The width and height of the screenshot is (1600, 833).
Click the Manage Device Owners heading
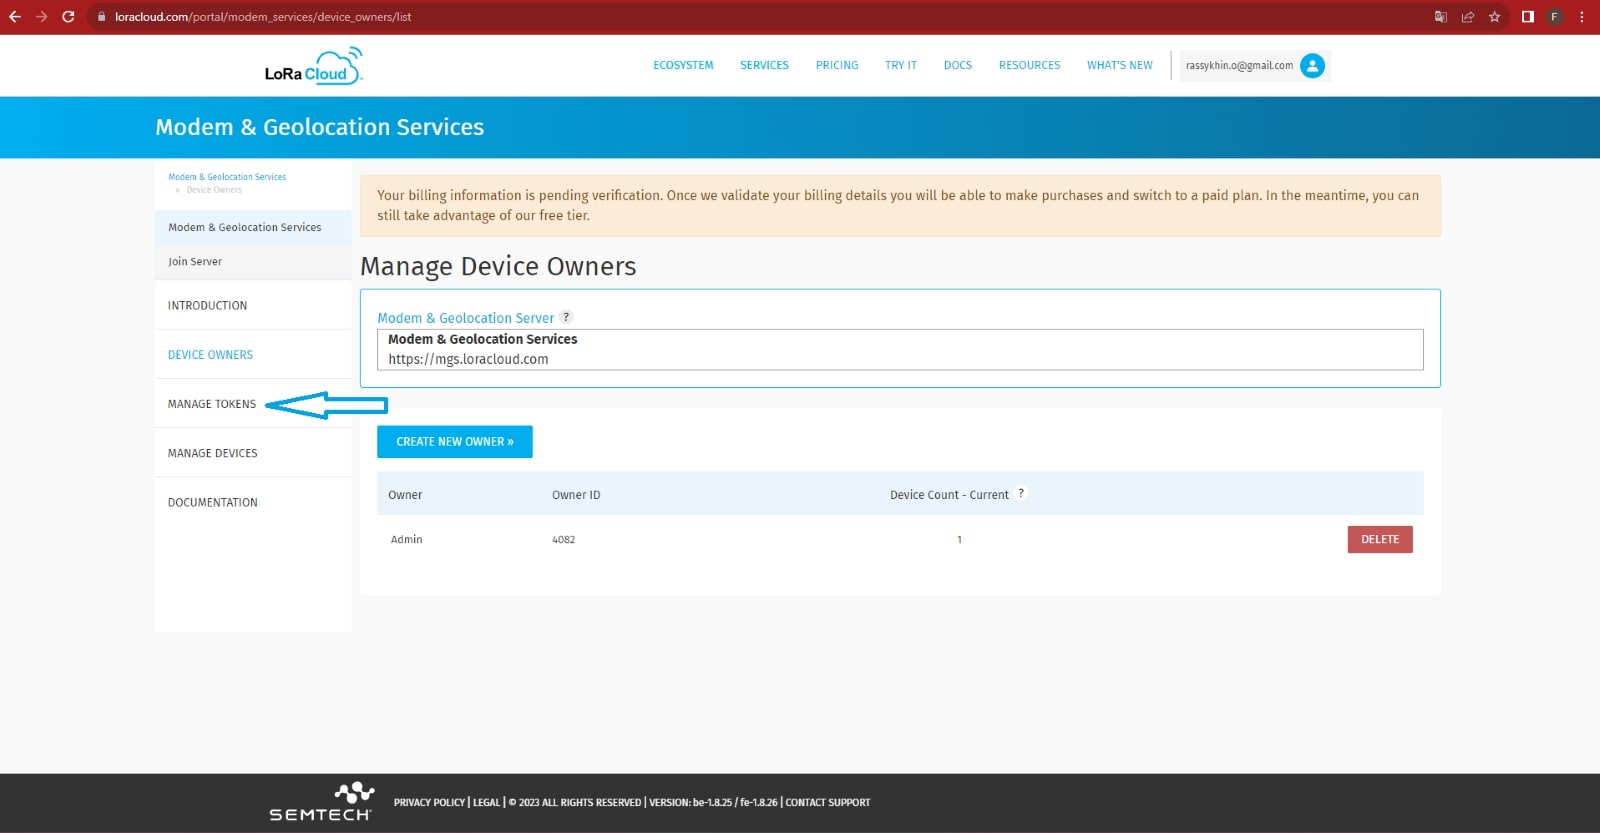click(498, 267)
